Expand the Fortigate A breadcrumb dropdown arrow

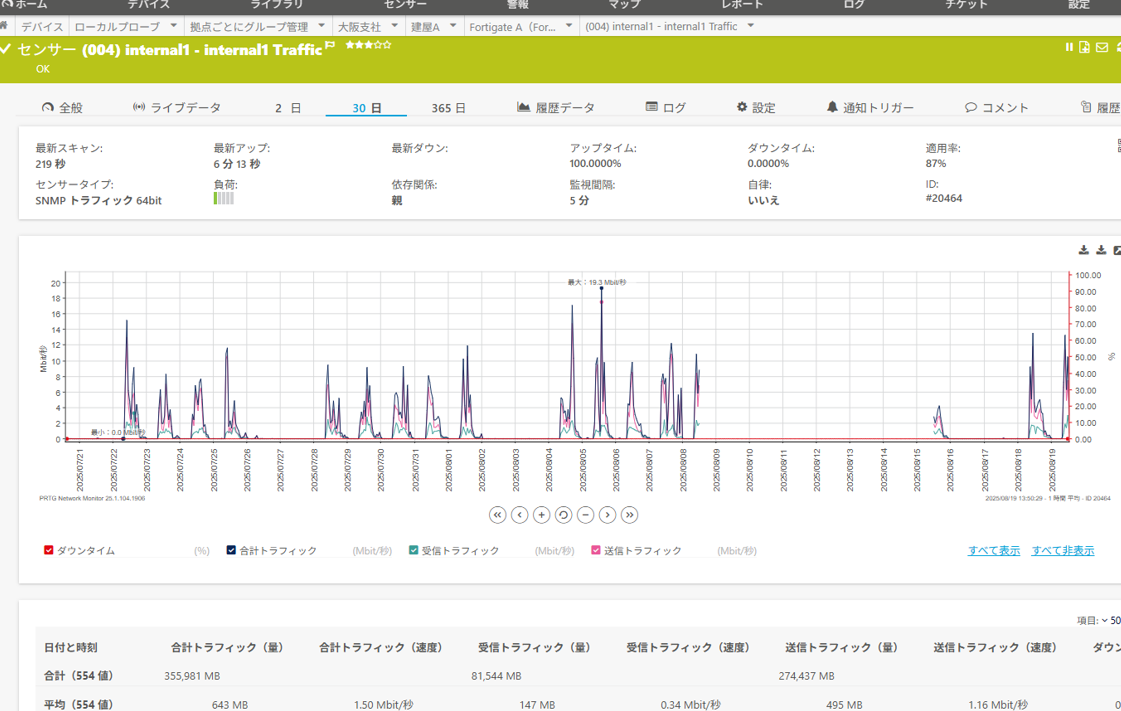[x=569, y=26]
